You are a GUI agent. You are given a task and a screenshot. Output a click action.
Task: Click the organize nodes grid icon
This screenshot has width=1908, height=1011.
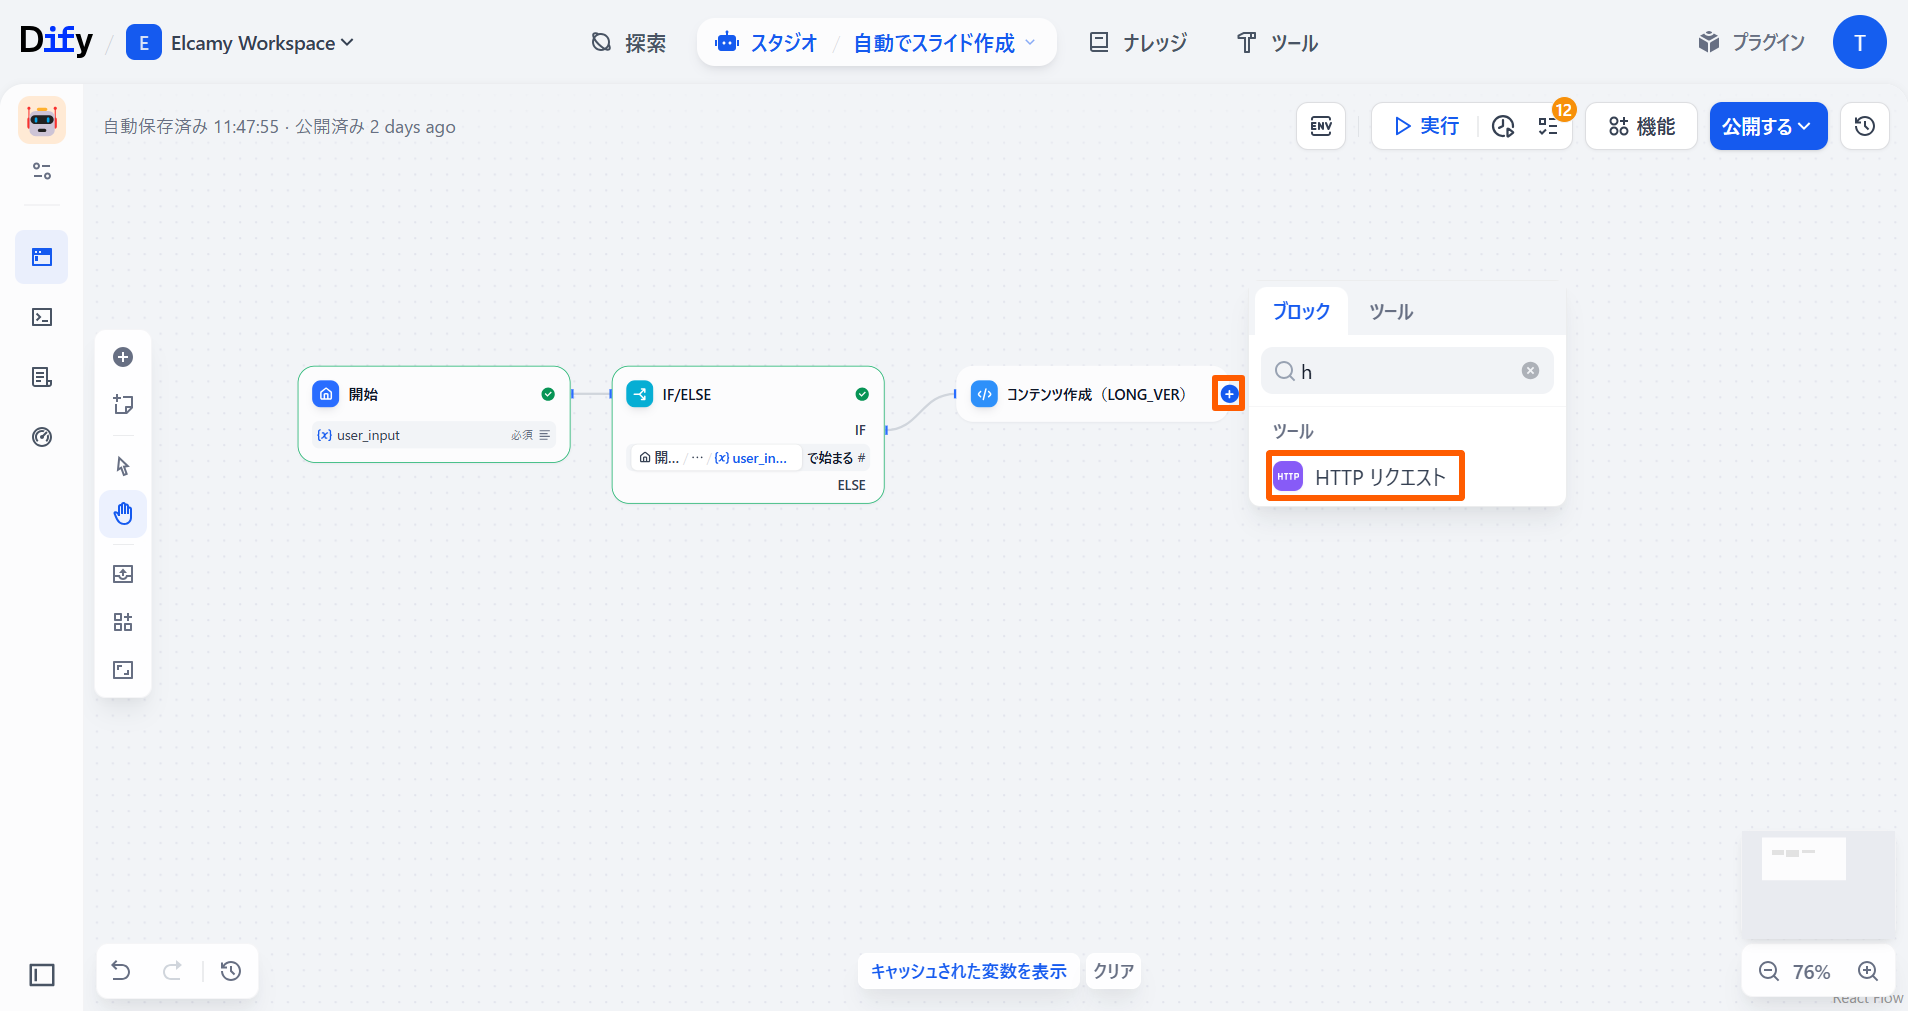tap(123, 622)
